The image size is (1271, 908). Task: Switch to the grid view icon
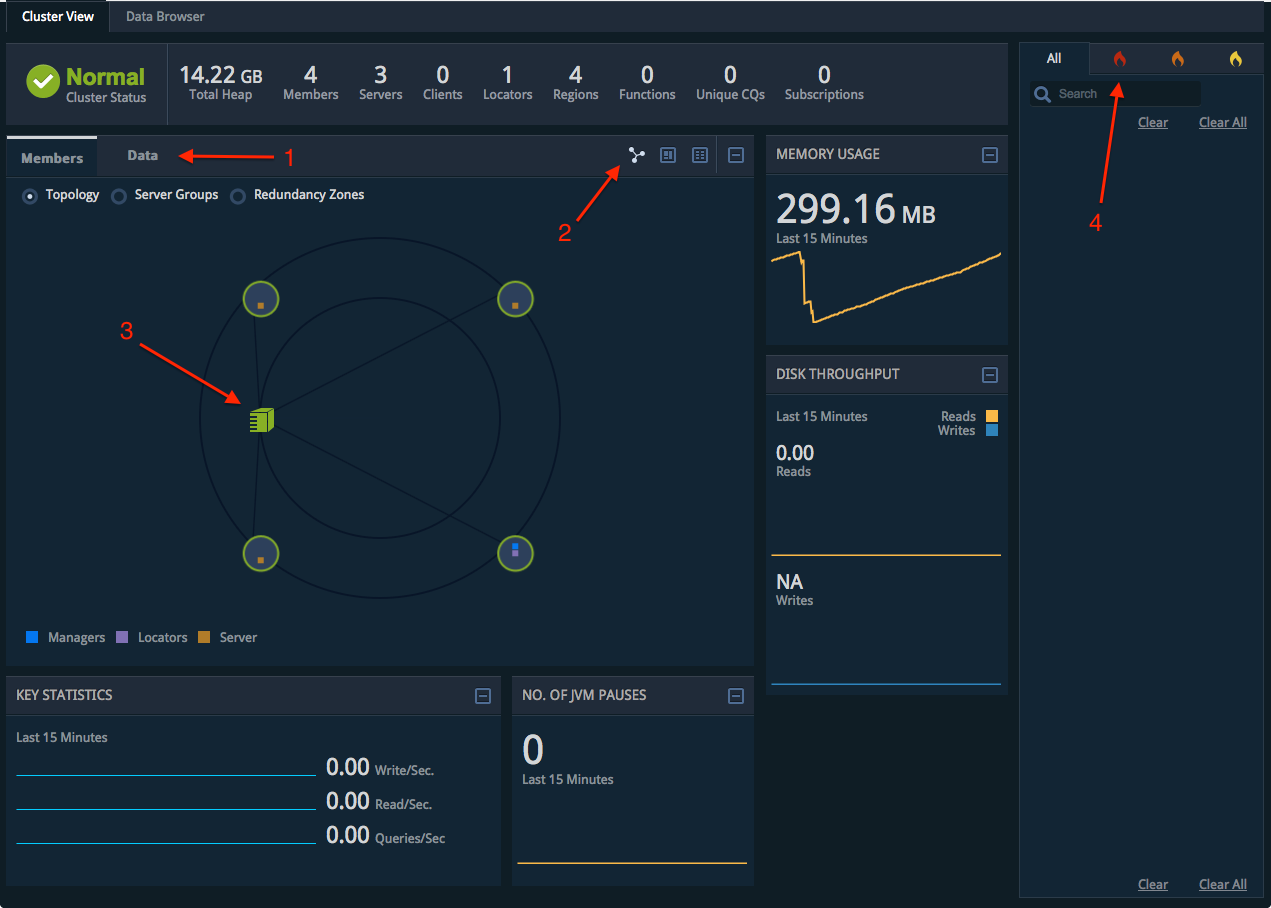[x=700, y=155]
